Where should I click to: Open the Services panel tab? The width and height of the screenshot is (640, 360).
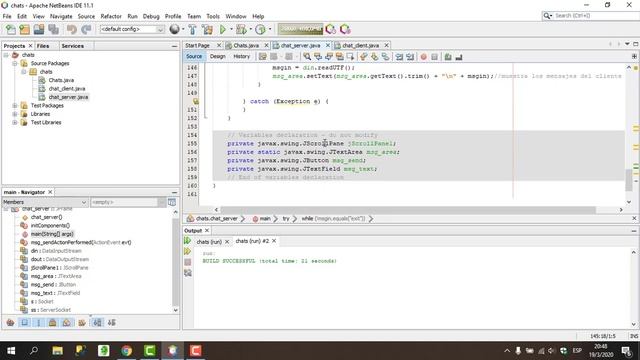tap(73, 46)
